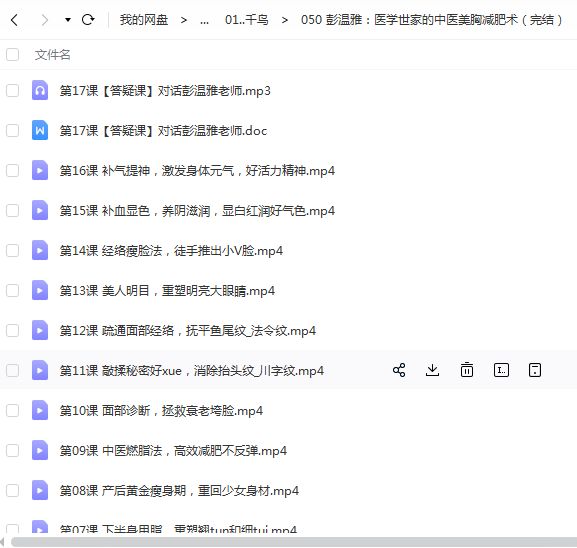Click the headphone icon of the 第17课 mp3 file
Screen dimensions: 577x548
[x=40, y=90]
